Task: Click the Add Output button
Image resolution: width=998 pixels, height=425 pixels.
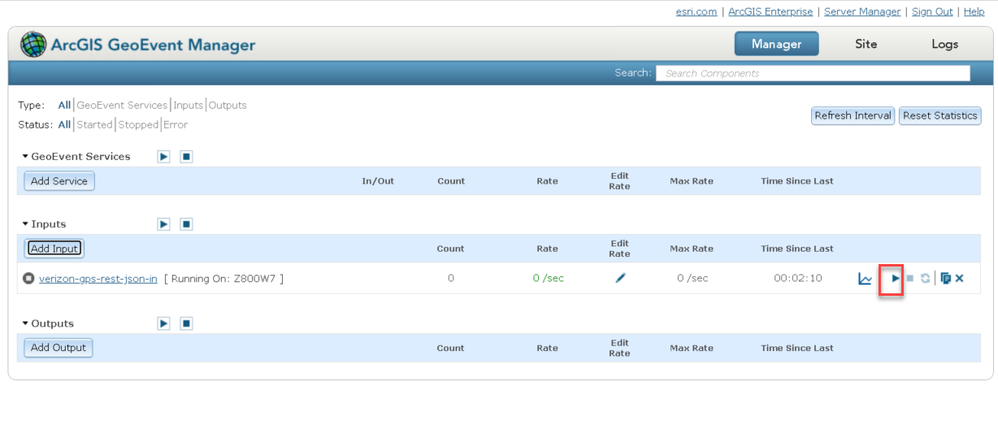Action: tap(59, 348)
